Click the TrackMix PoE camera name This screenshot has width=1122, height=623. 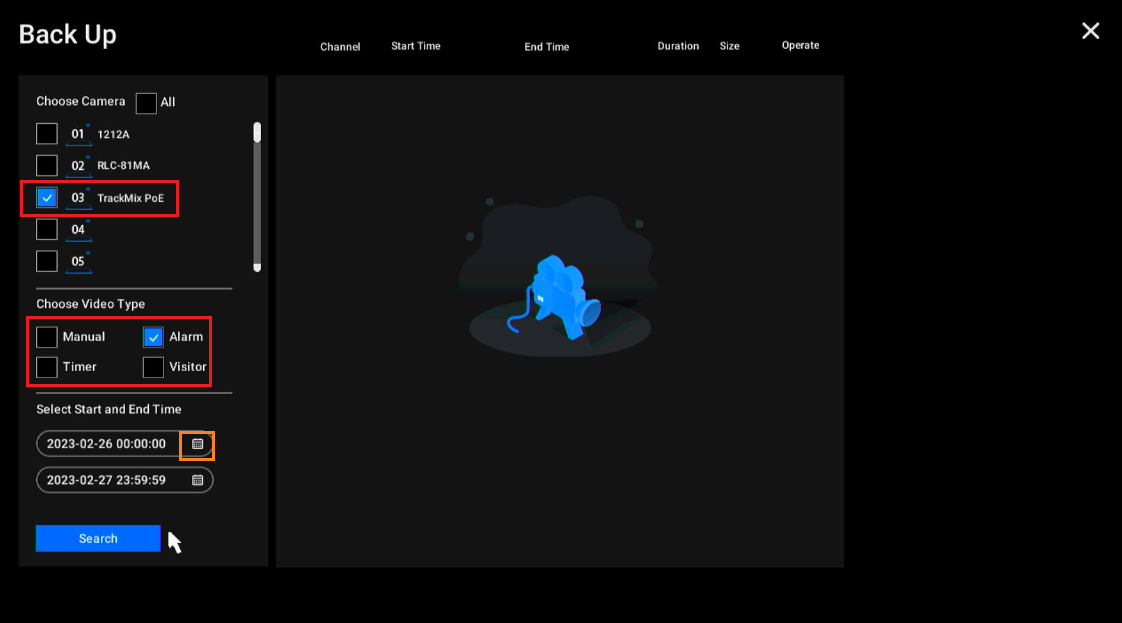tap(130, 198)
